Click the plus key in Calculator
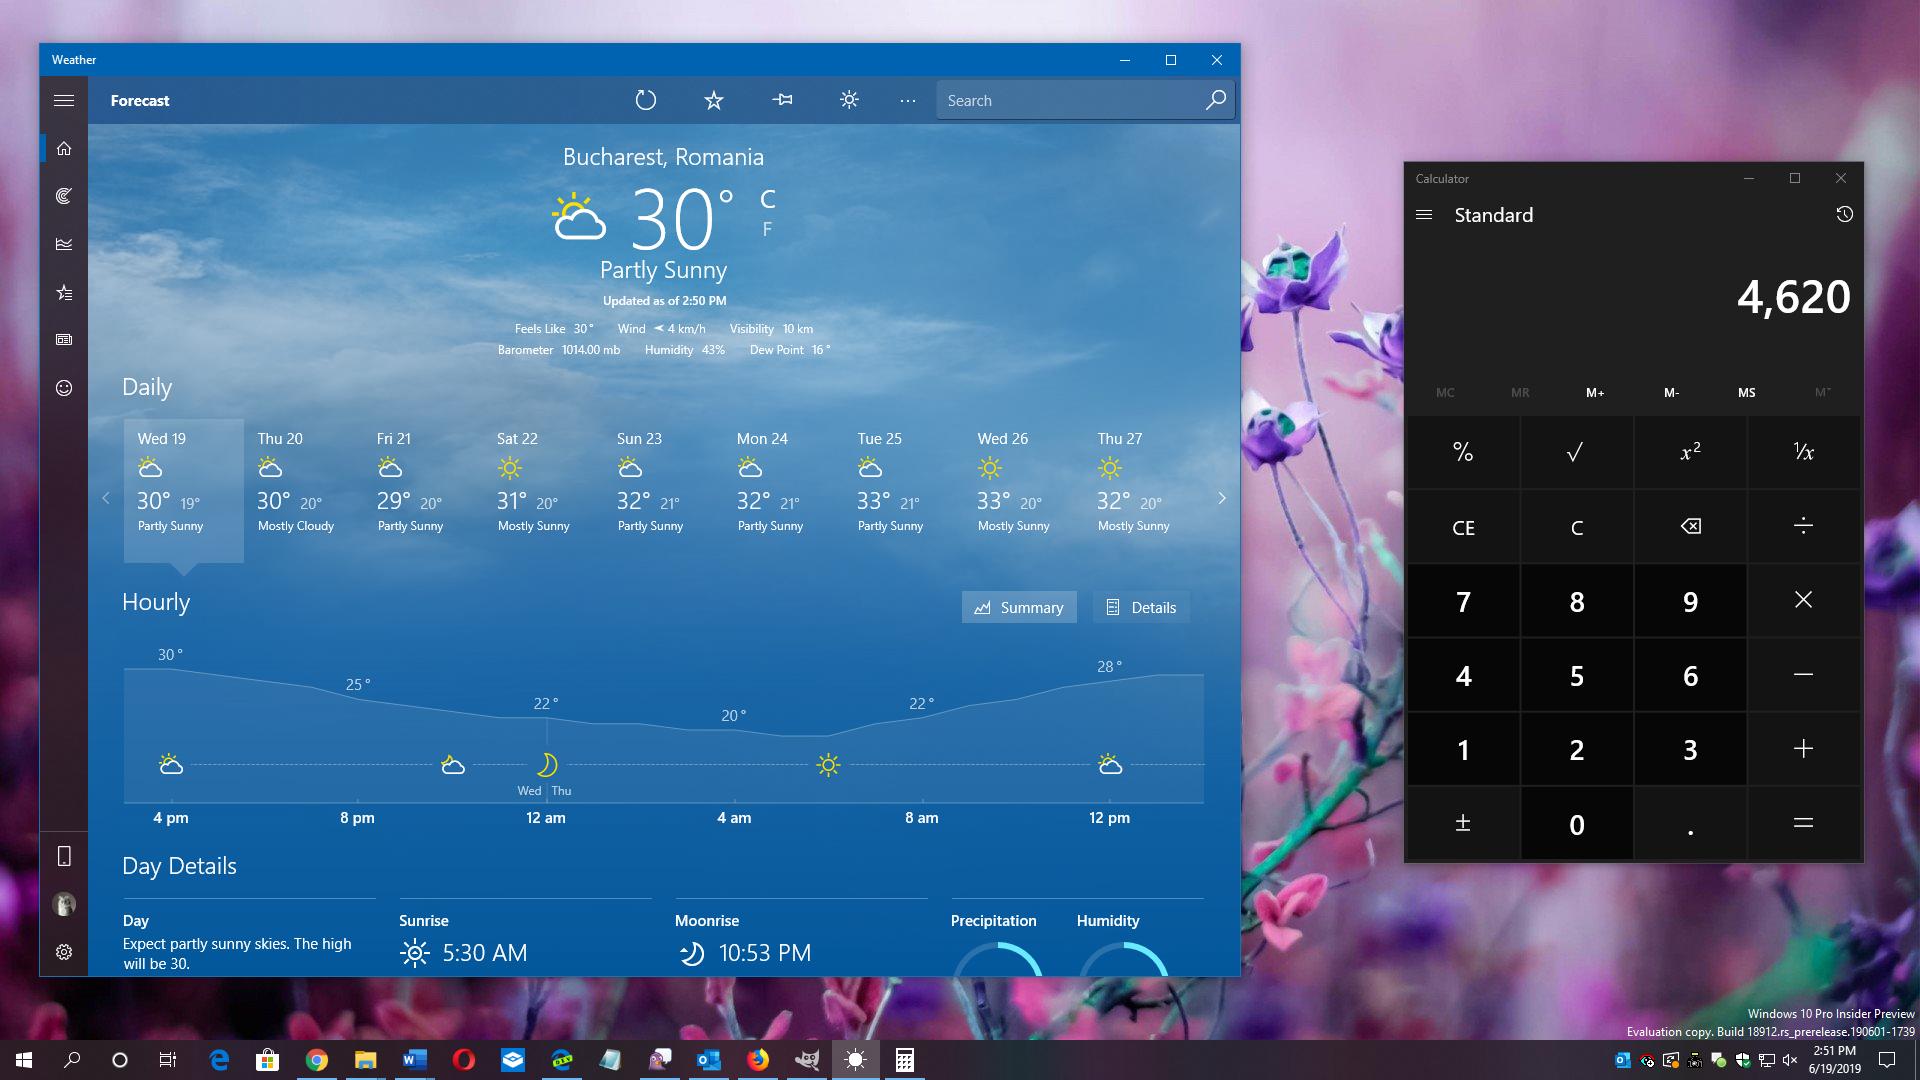This screenshot has height=1080, width=1920. click(x=1803, y=749)
